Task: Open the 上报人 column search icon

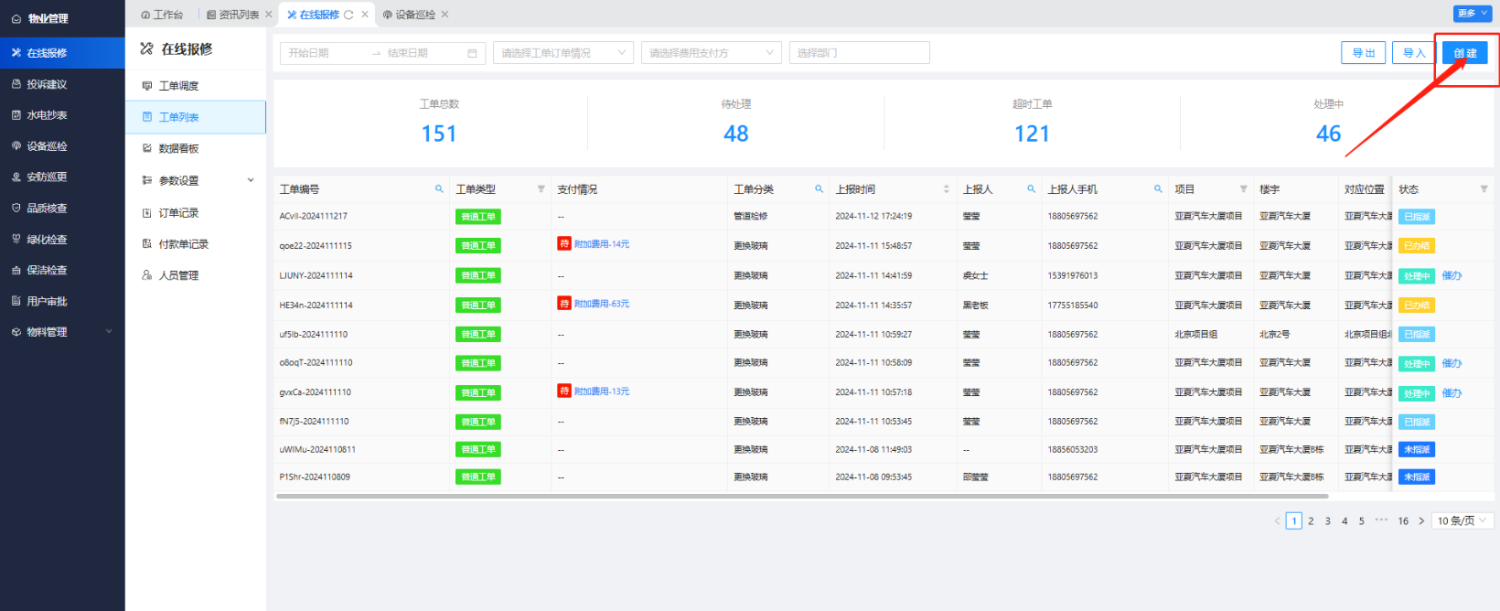Action: (1030, 189)
